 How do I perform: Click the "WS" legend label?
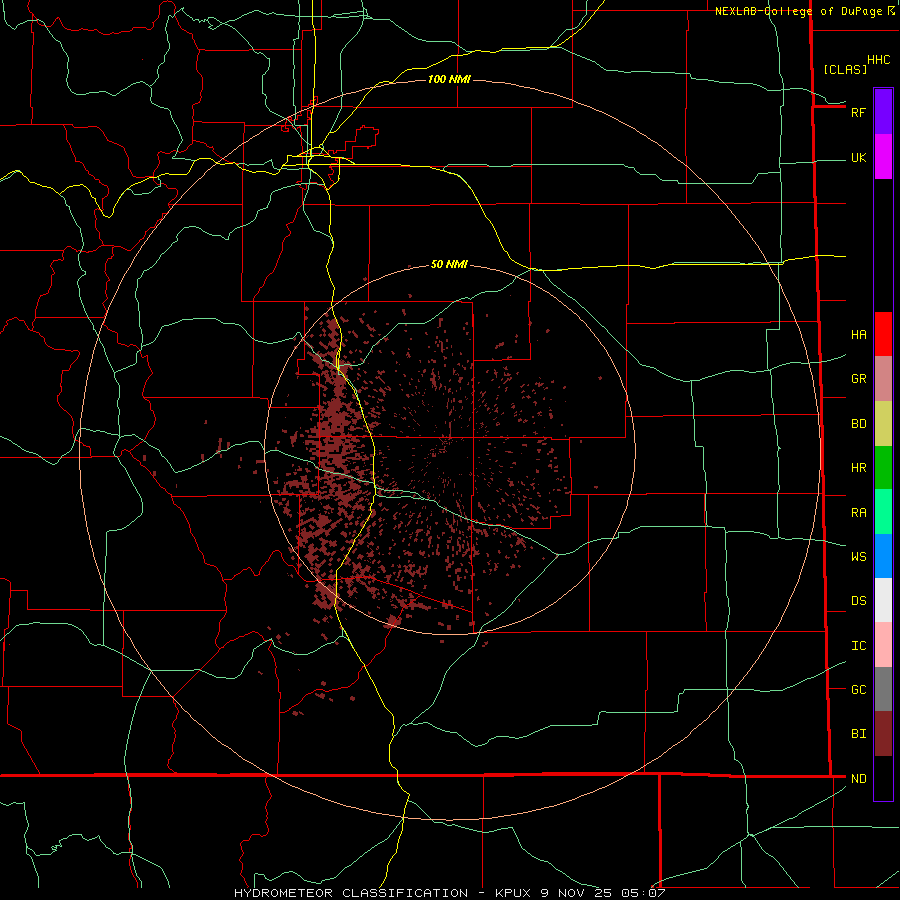pyautogui.click(x=858, y=556)
